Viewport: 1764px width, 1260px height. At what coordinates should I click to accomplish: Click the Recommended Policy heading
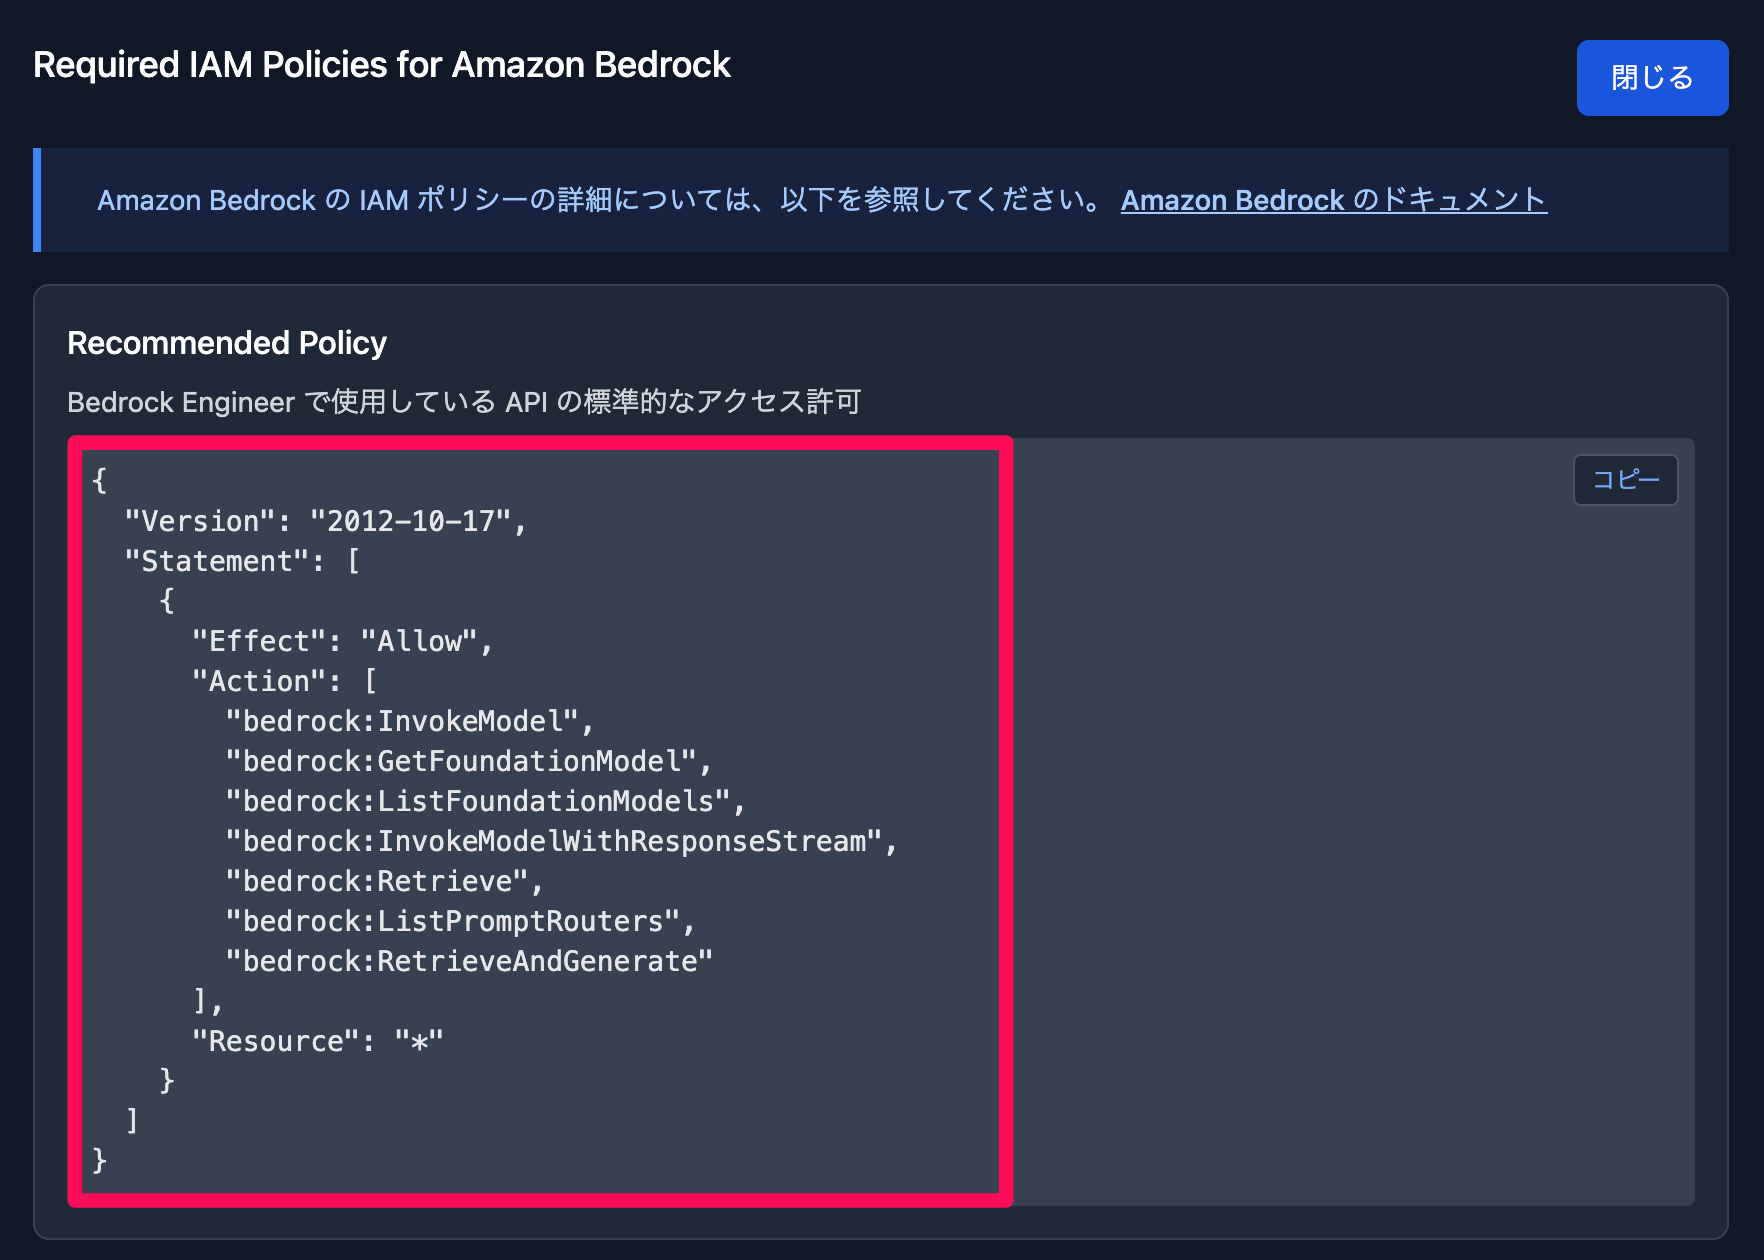[227, 342]
